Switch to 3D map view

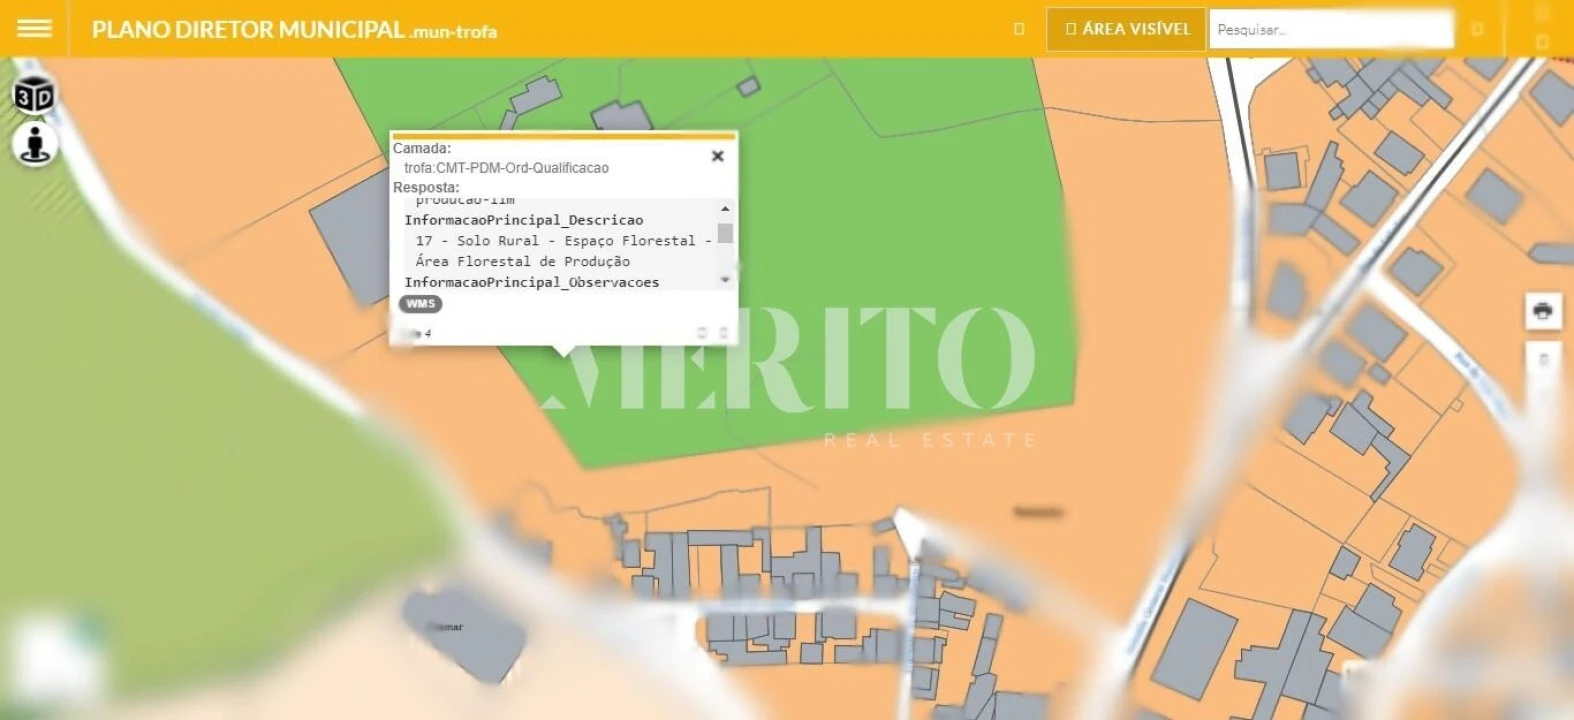point(34,96)
